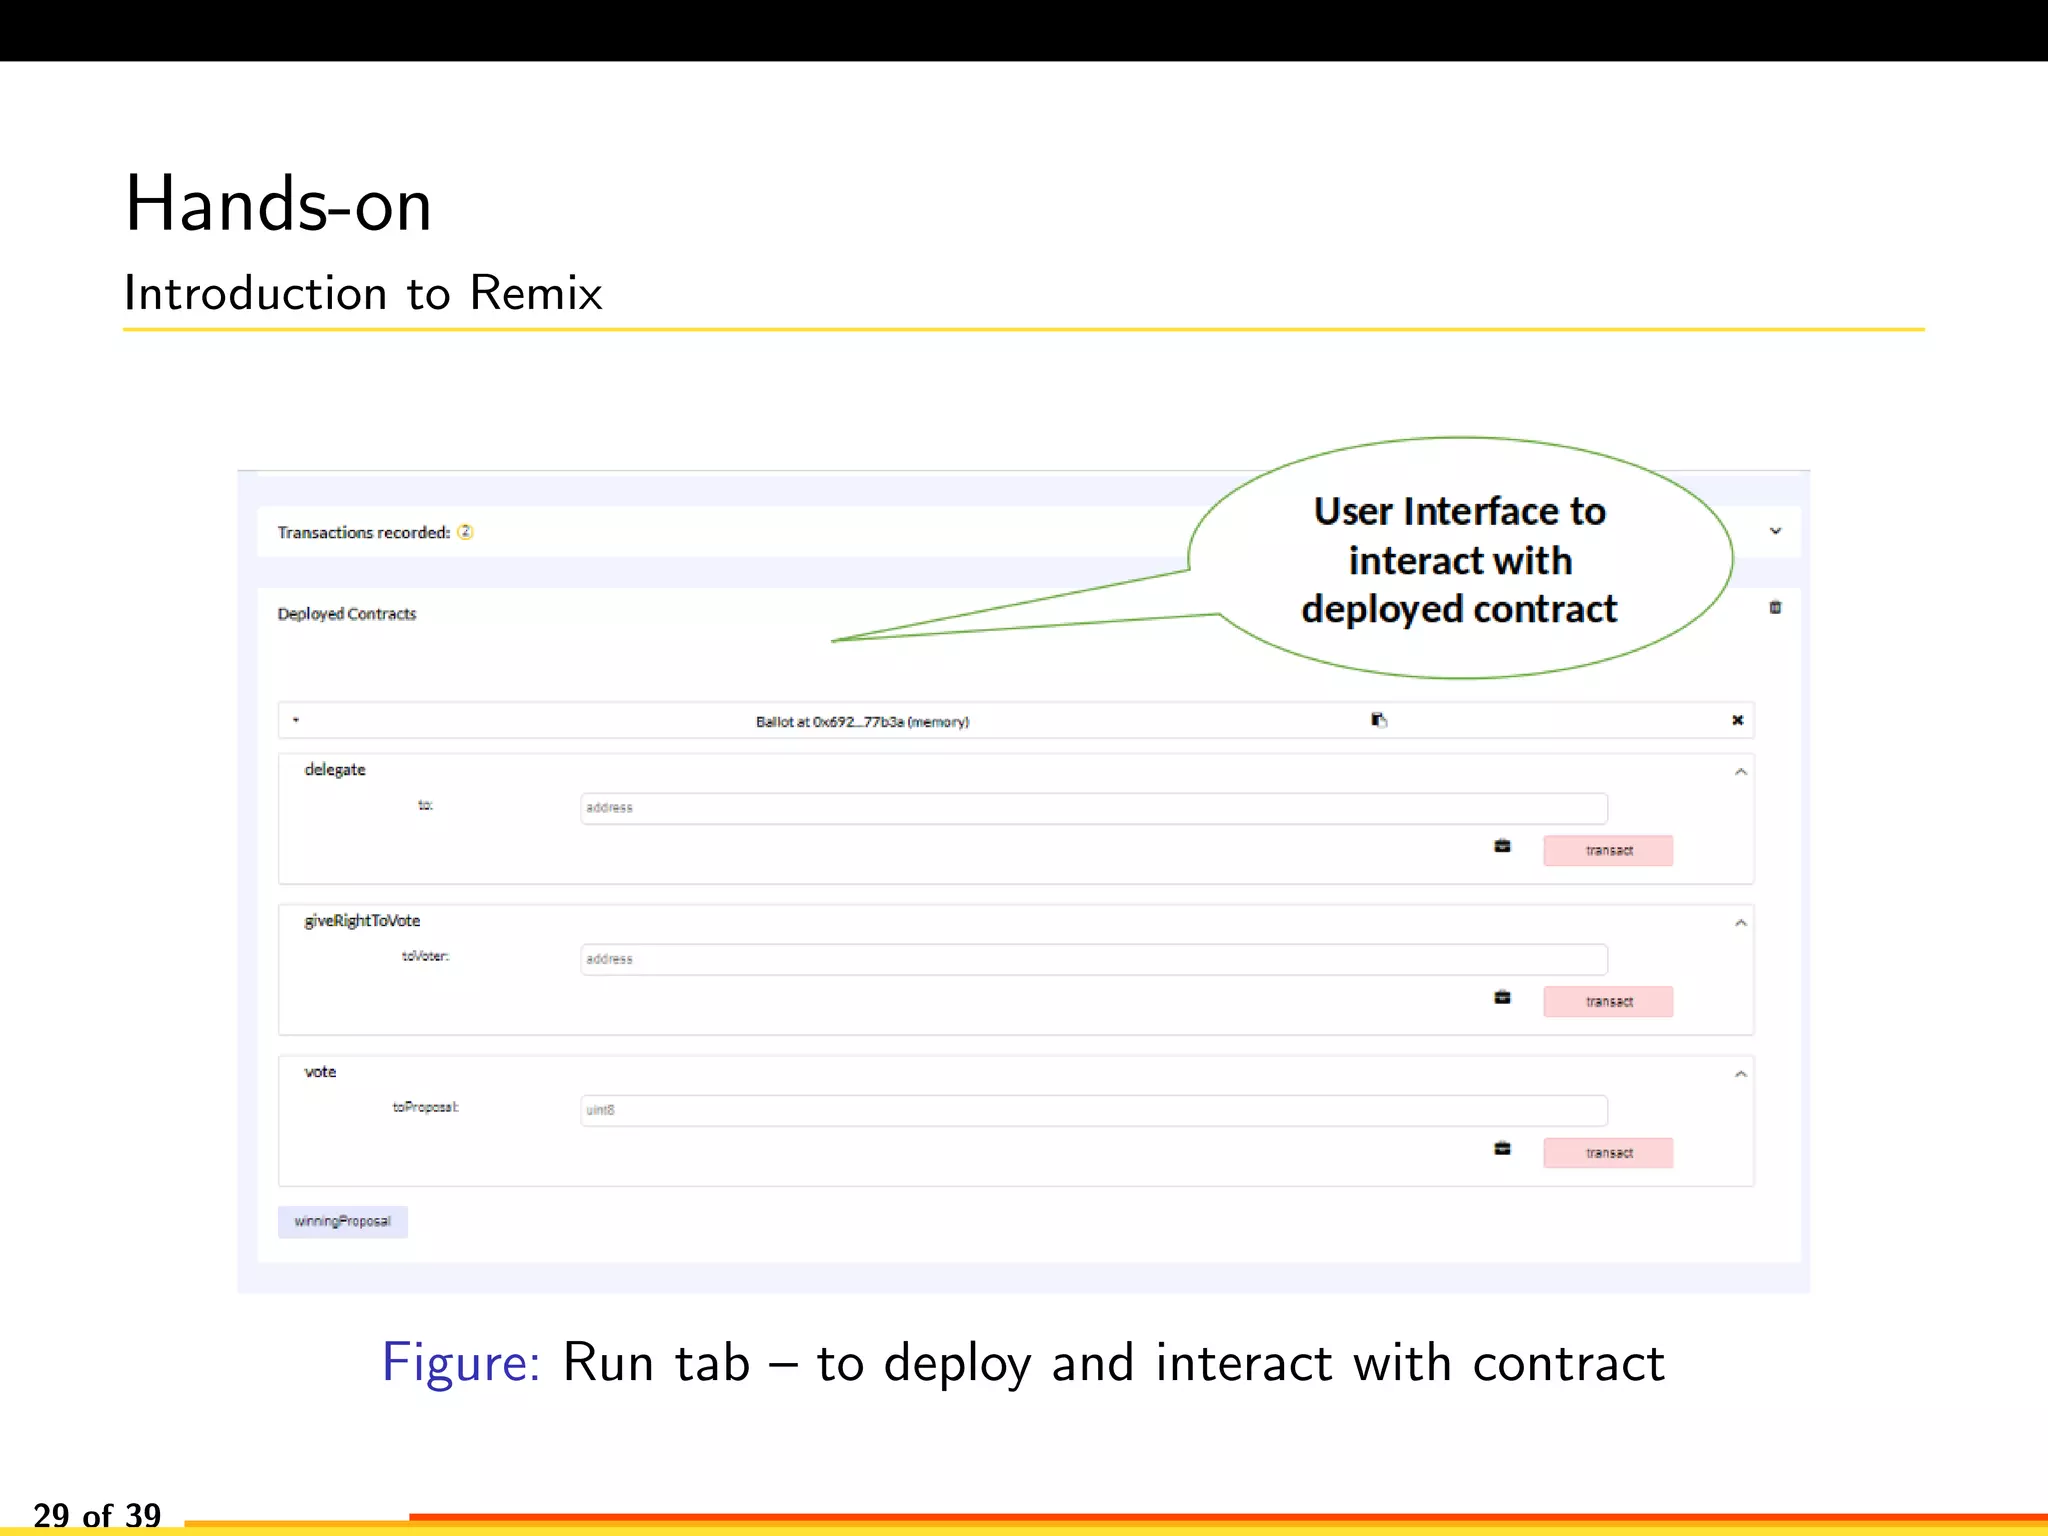Copy the Ballot contract address icon
2048x1536 pixels.
[1379, 720]
